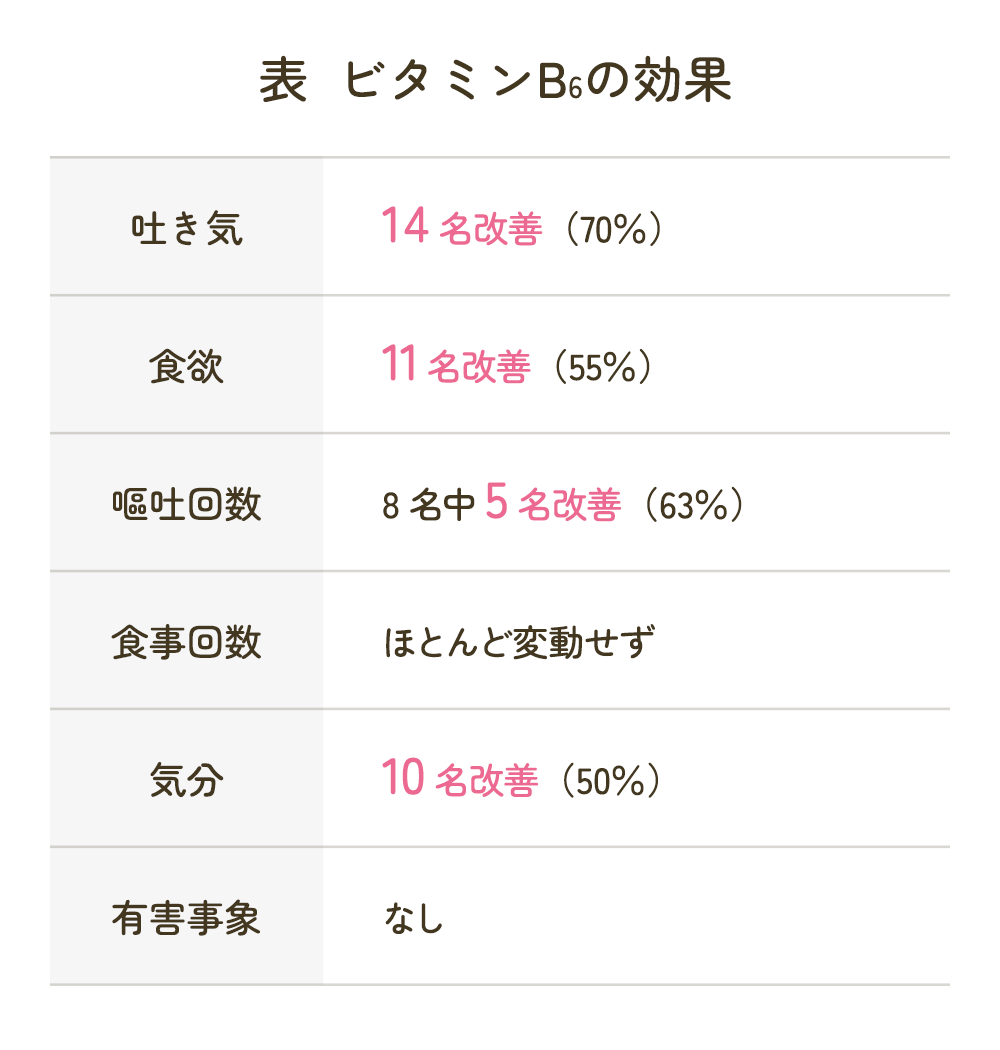This screenshot has height=1050, width=1000.
Task: Click the (70%) percentage value
Action: pos(612,230)
